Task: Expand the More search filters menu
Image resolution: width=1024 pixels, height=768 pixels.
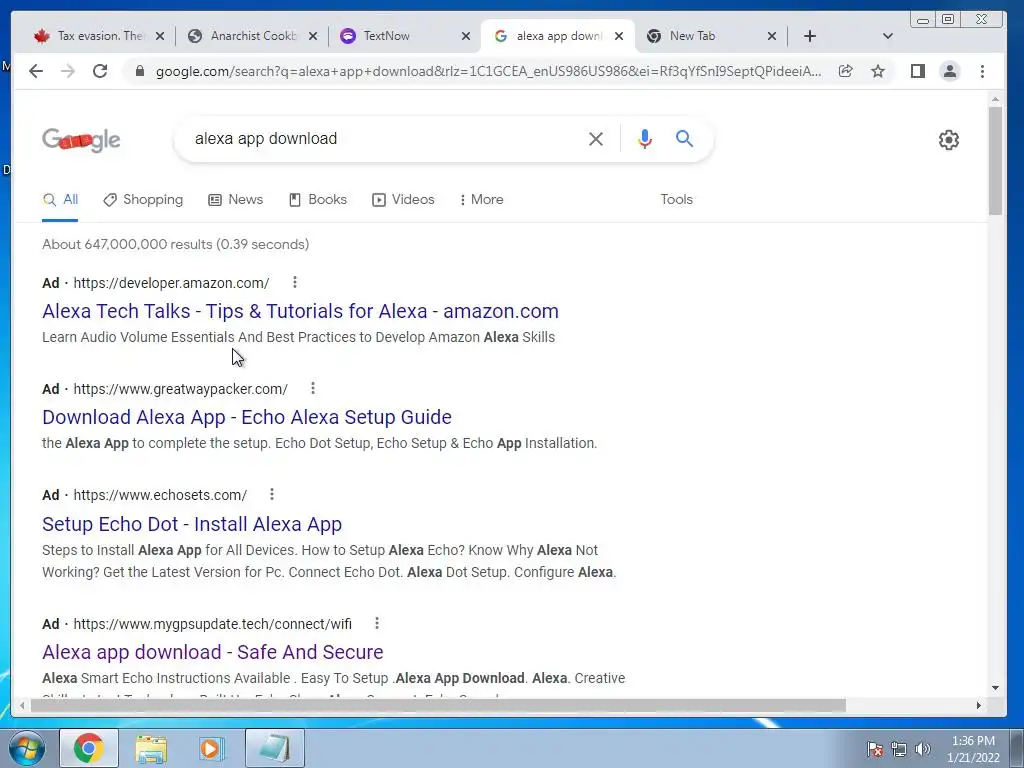Action: click(481, 200)
